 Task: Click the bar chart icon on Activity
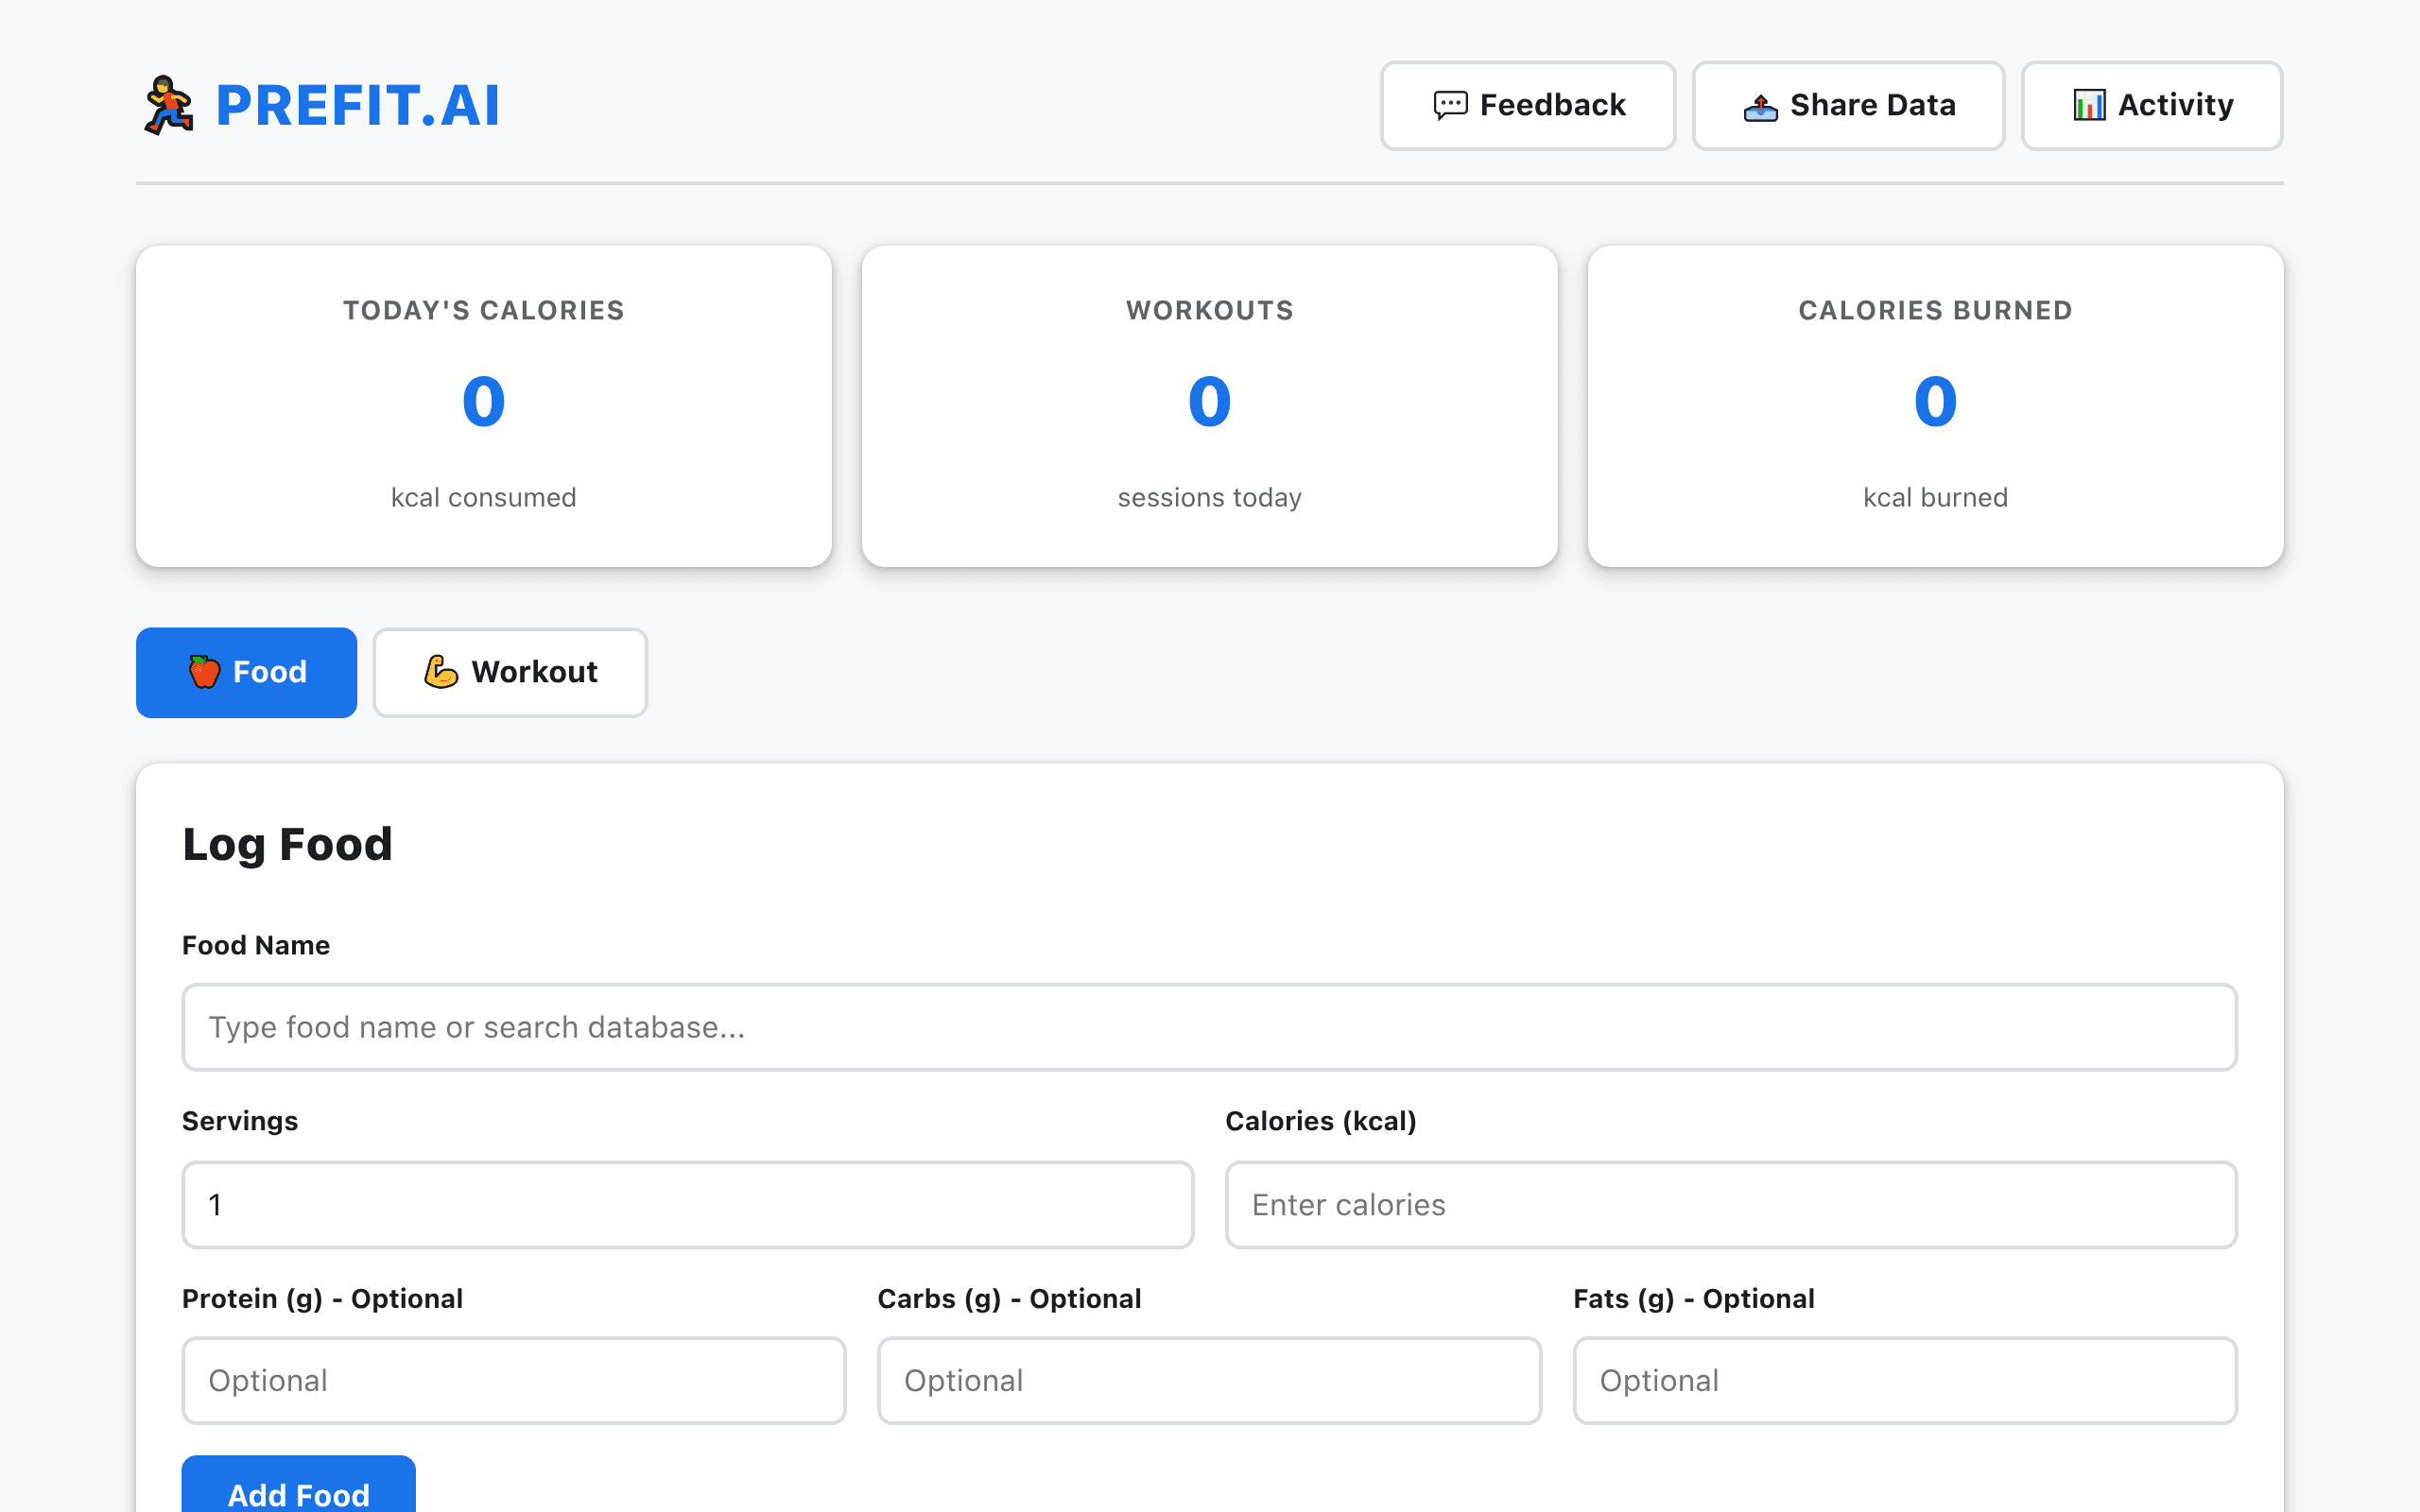tap(2089, 105)
